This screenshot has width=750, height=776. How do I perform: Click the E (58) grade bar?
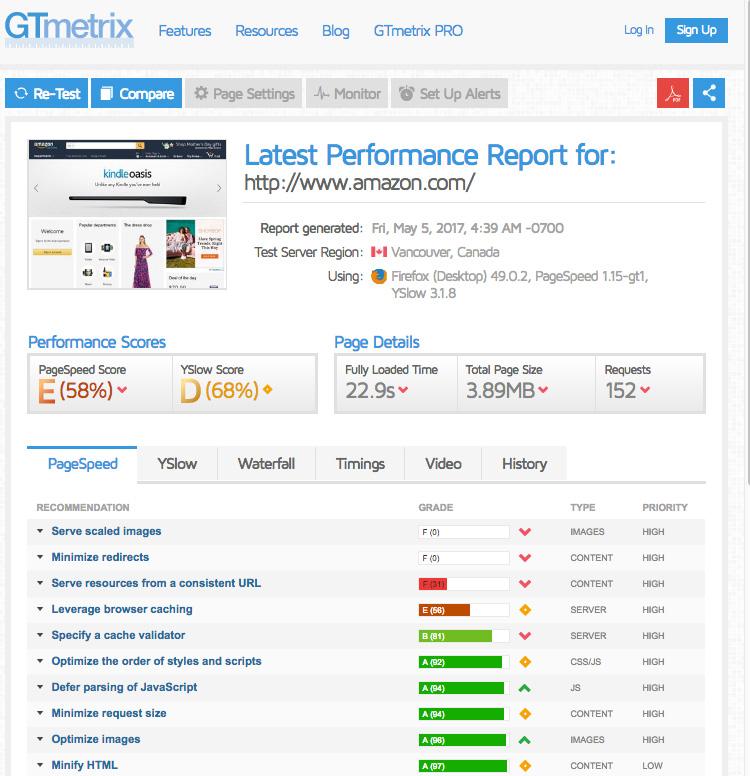pyautogui.click(x=464, y=610)
